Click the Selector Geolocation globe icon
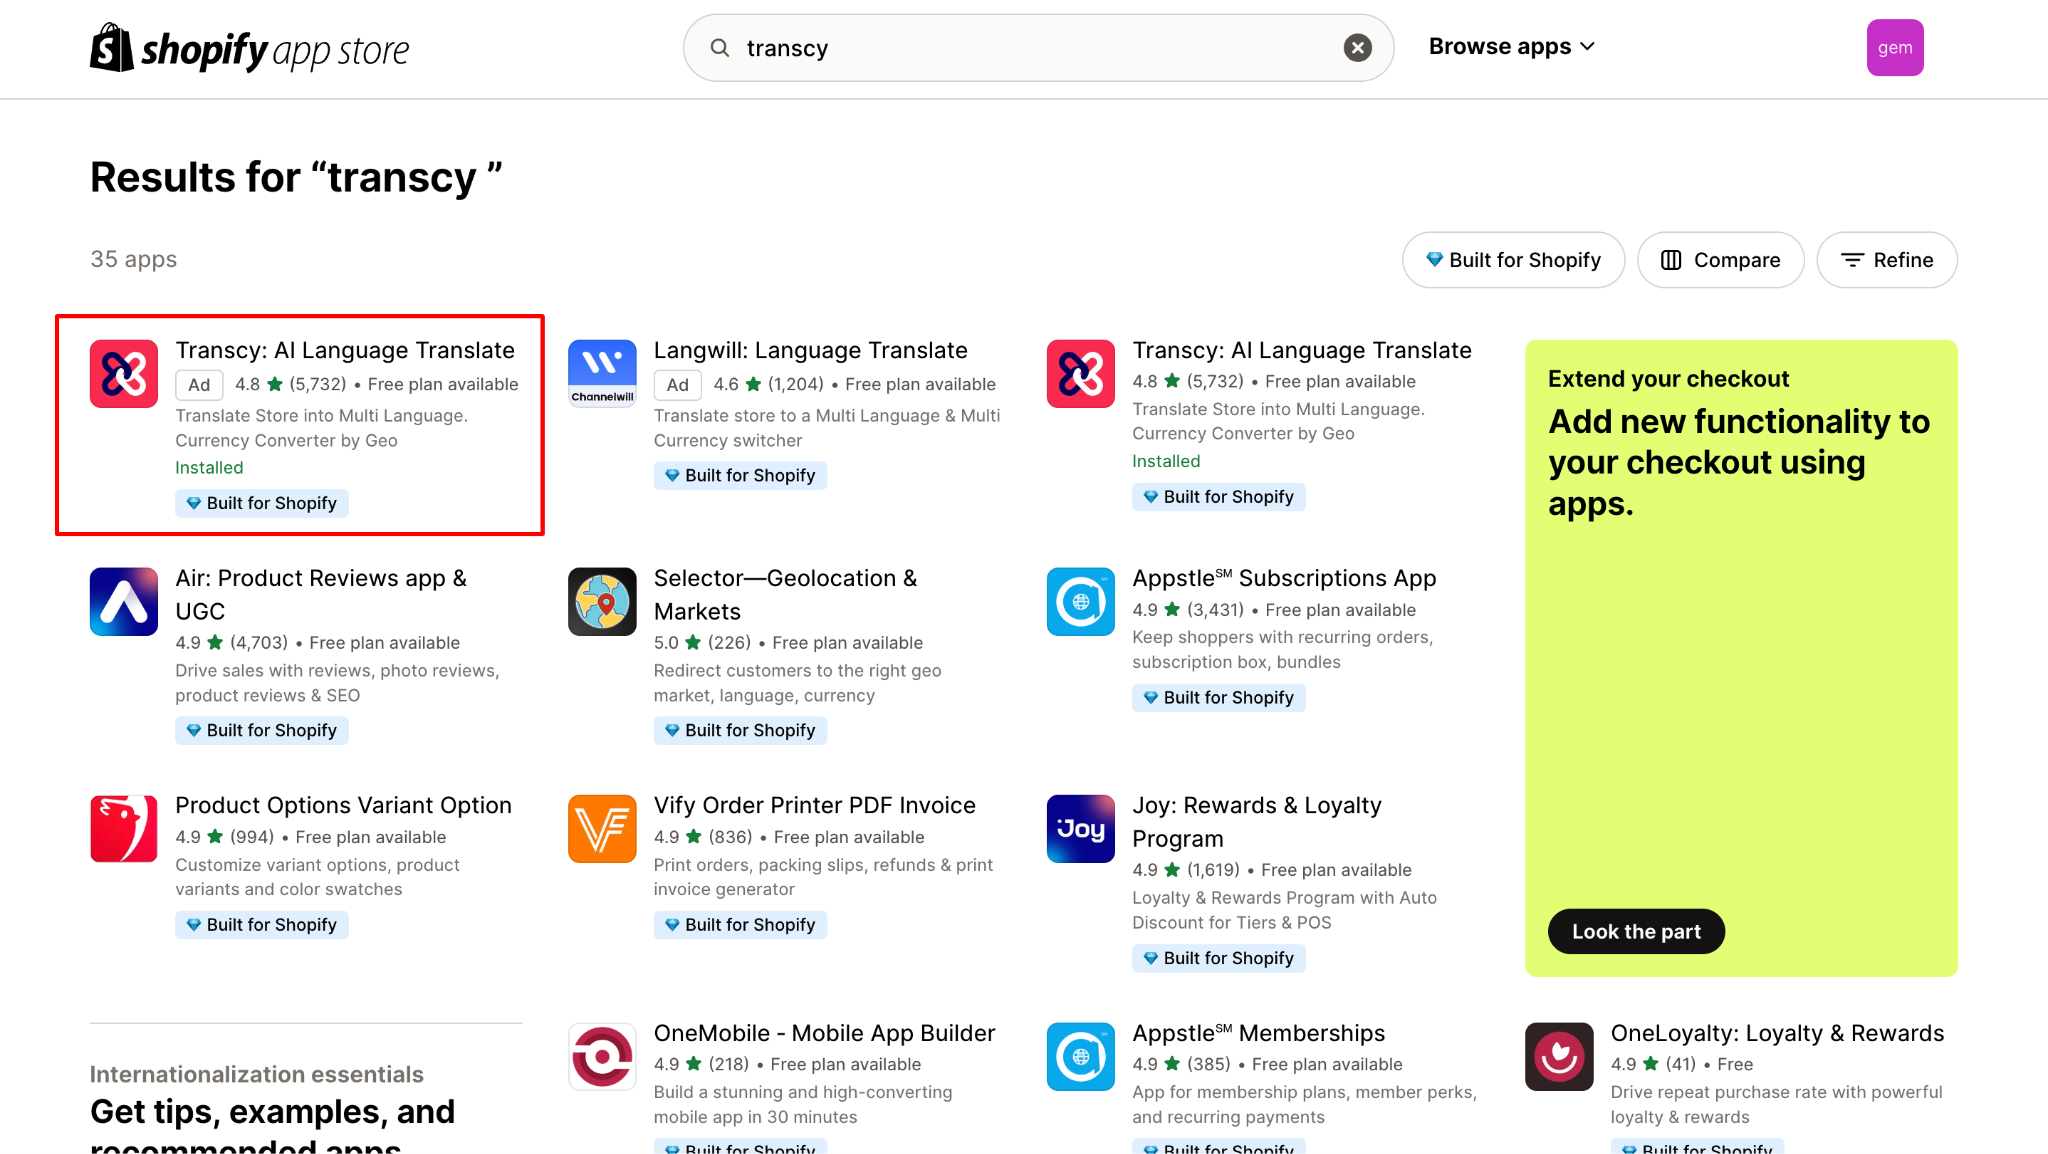This screenshot has width=2048, height=1154. coord(602,602)
